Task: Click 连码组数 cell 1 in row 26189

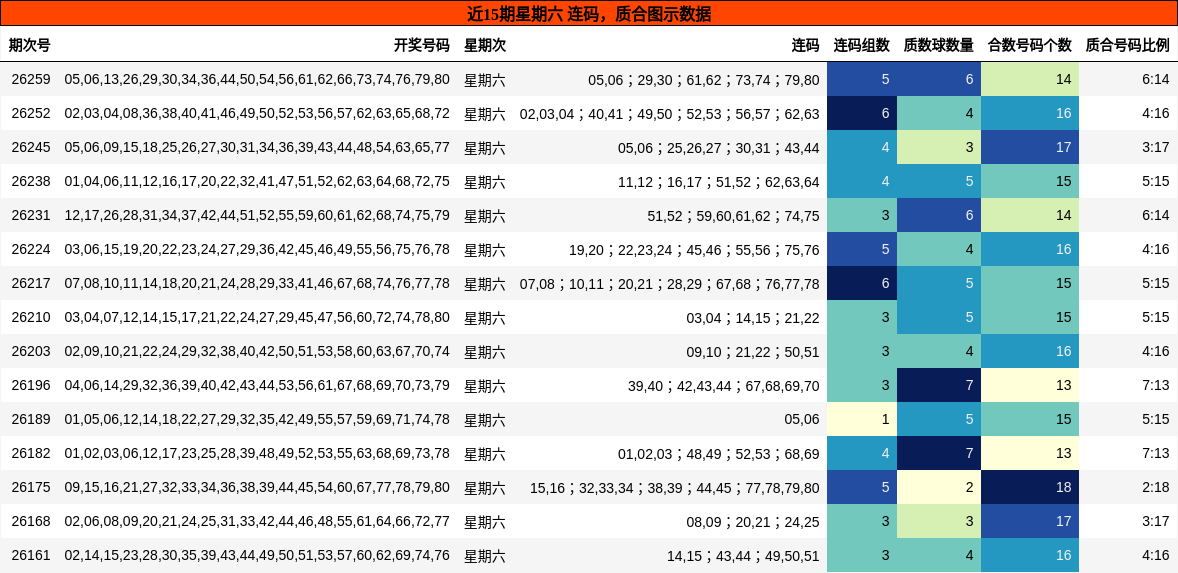Action: tap(862, 420)
